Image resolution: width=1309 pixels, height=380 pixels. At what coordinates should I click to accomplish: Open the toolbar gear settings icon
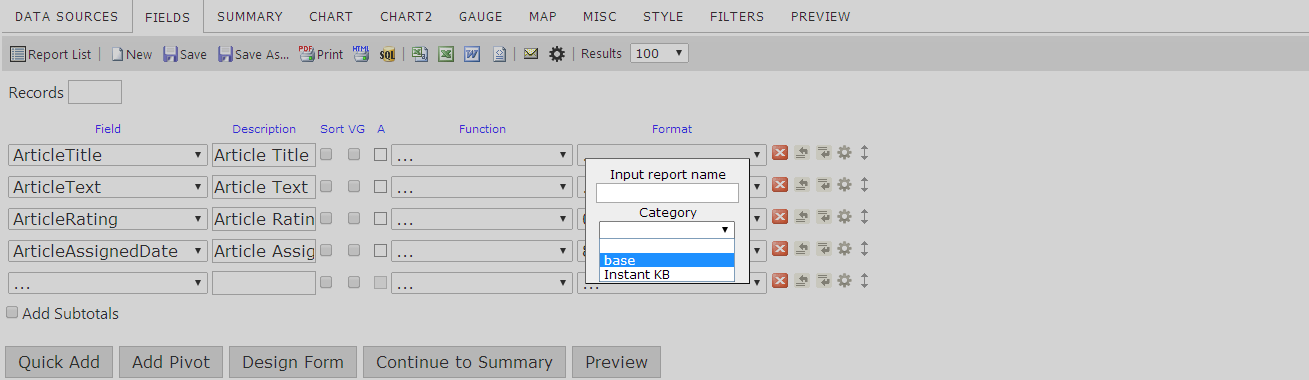coord(557,54)
